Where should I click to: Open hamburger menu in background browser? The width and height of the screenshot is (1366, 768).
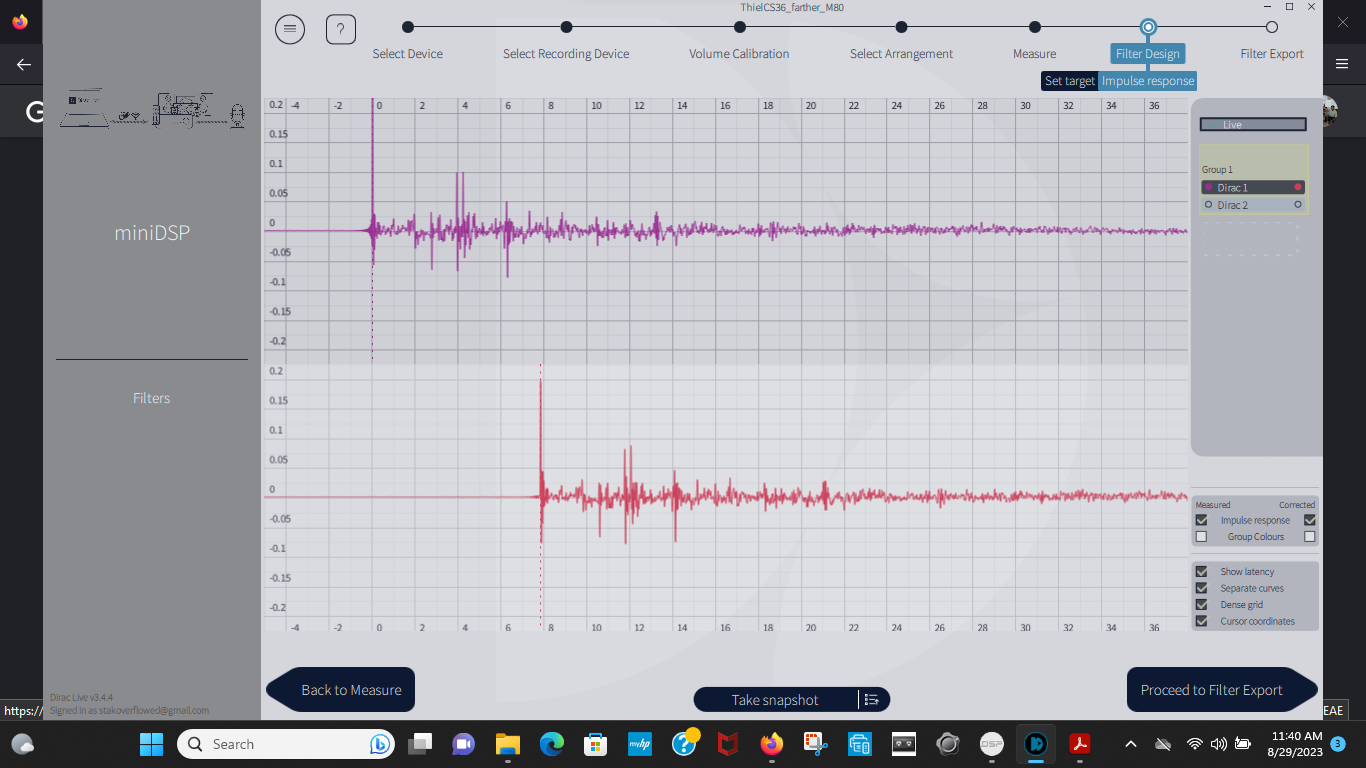pyautogui.click(x=1342, y=64)
